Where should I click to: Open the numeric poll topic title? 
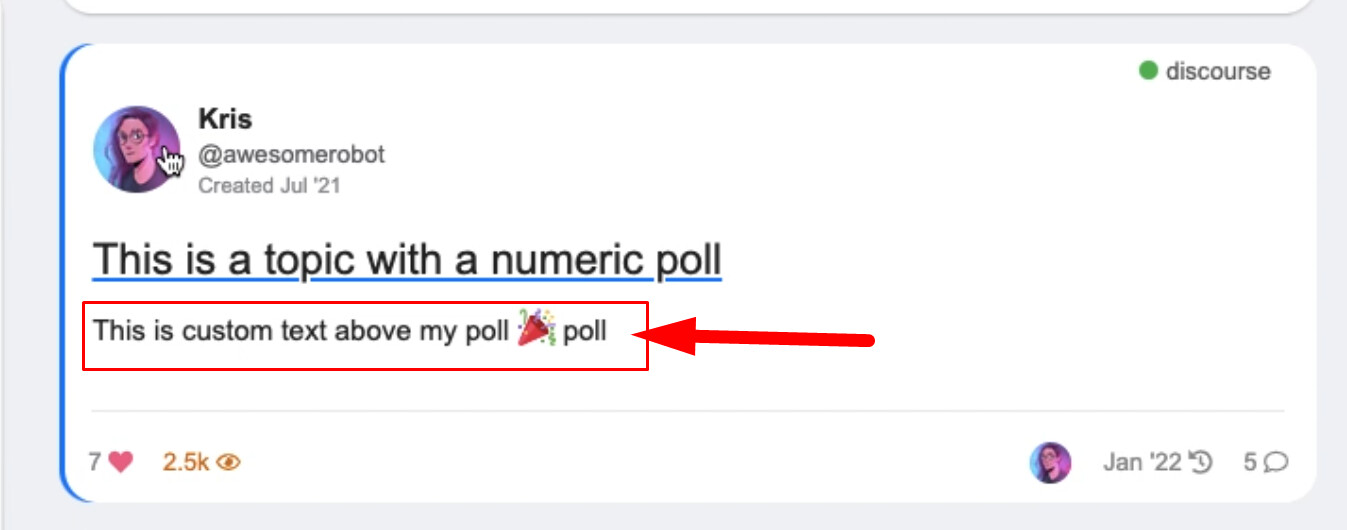(x=407, y=260)
